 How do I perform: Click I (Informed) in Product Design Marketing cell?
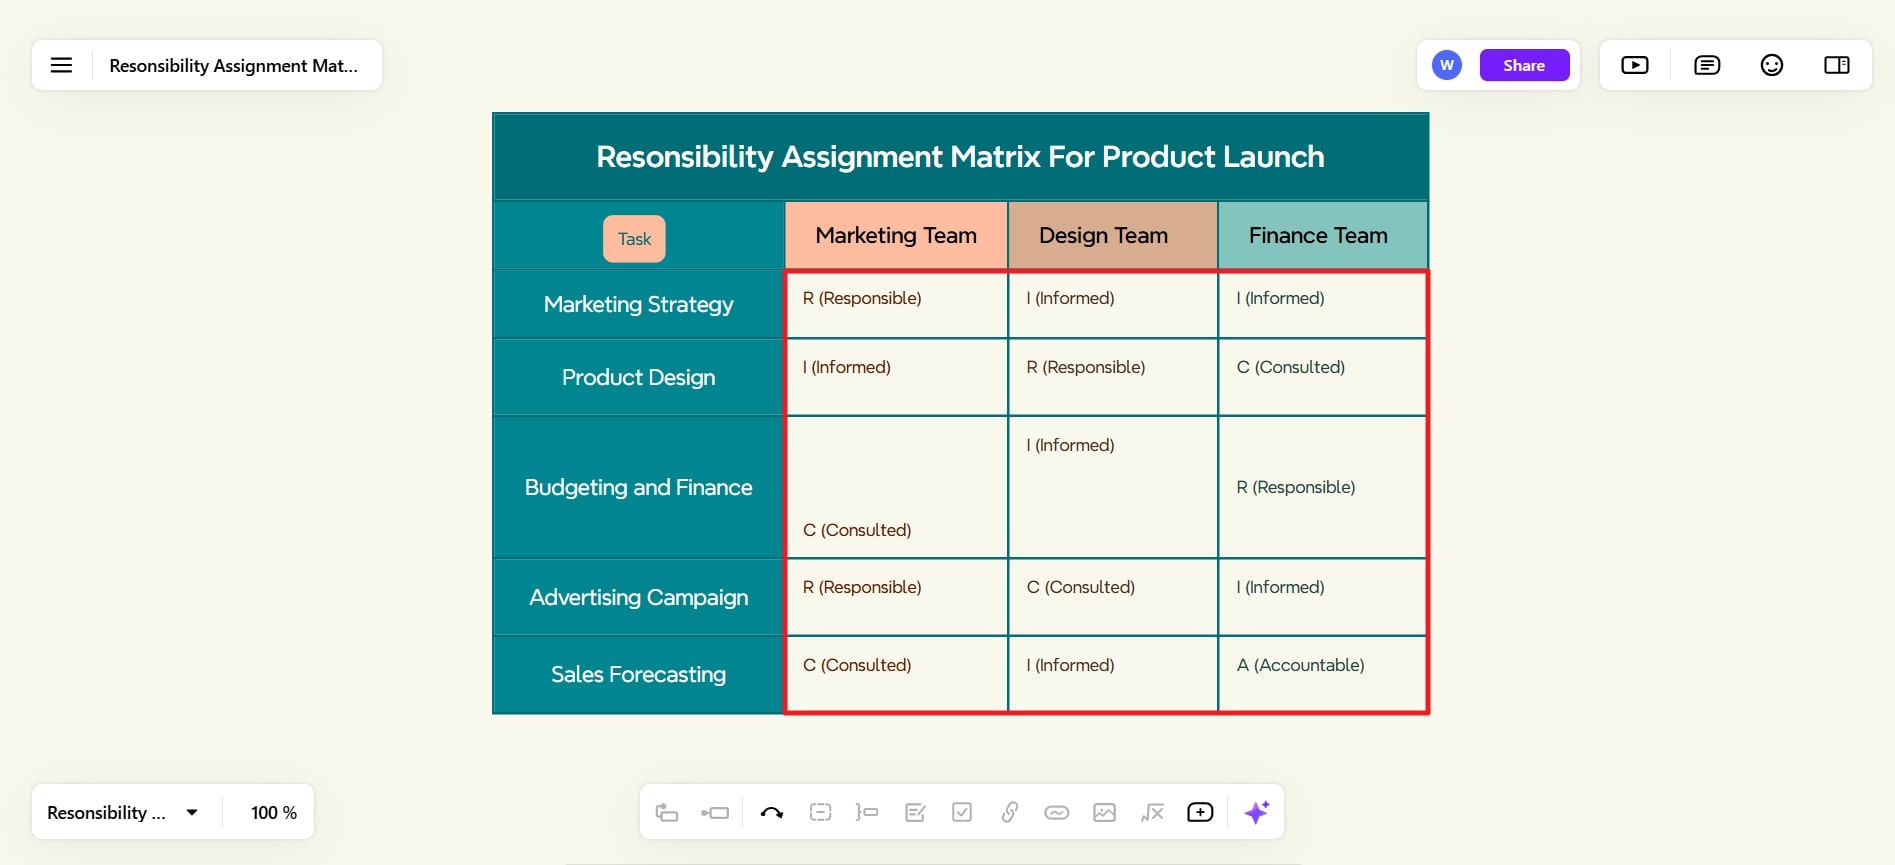pos(846,367)
